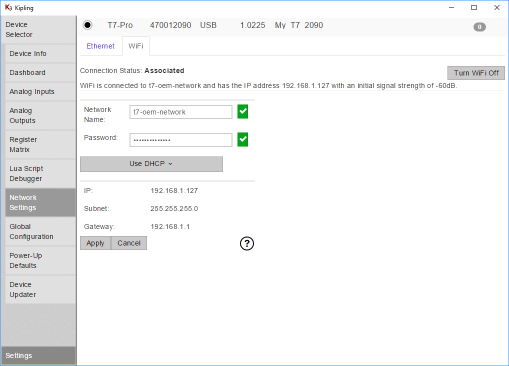Click the Kipling logo in title bar

point(8,7)
